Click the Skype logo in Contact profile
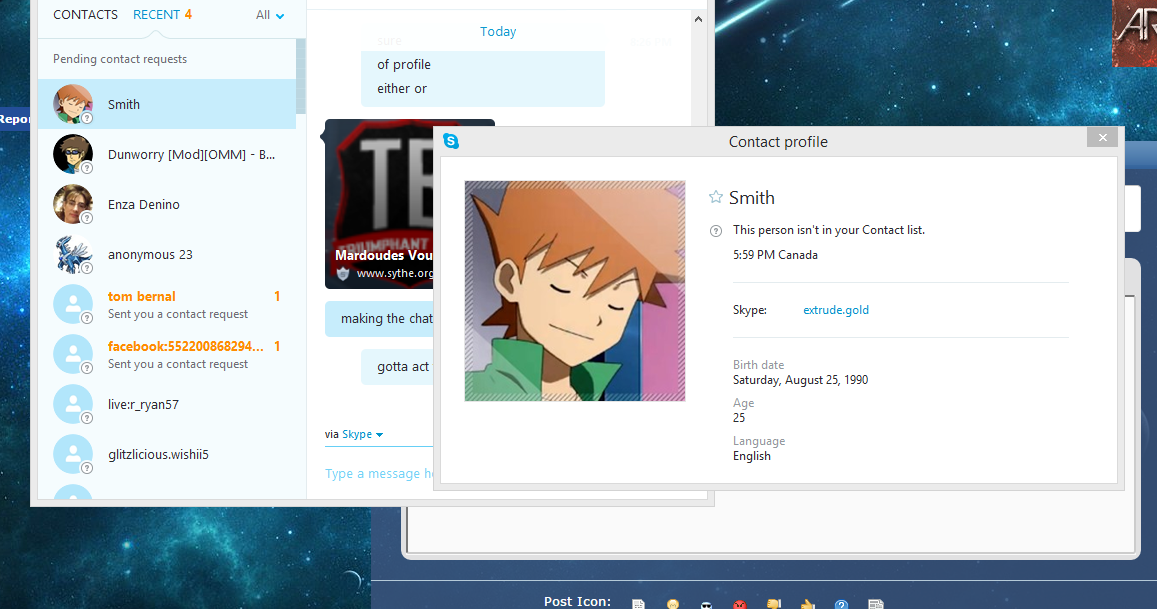Image resolution: width=1157 pixels, height=609 pixels. (x=451, y=141)
